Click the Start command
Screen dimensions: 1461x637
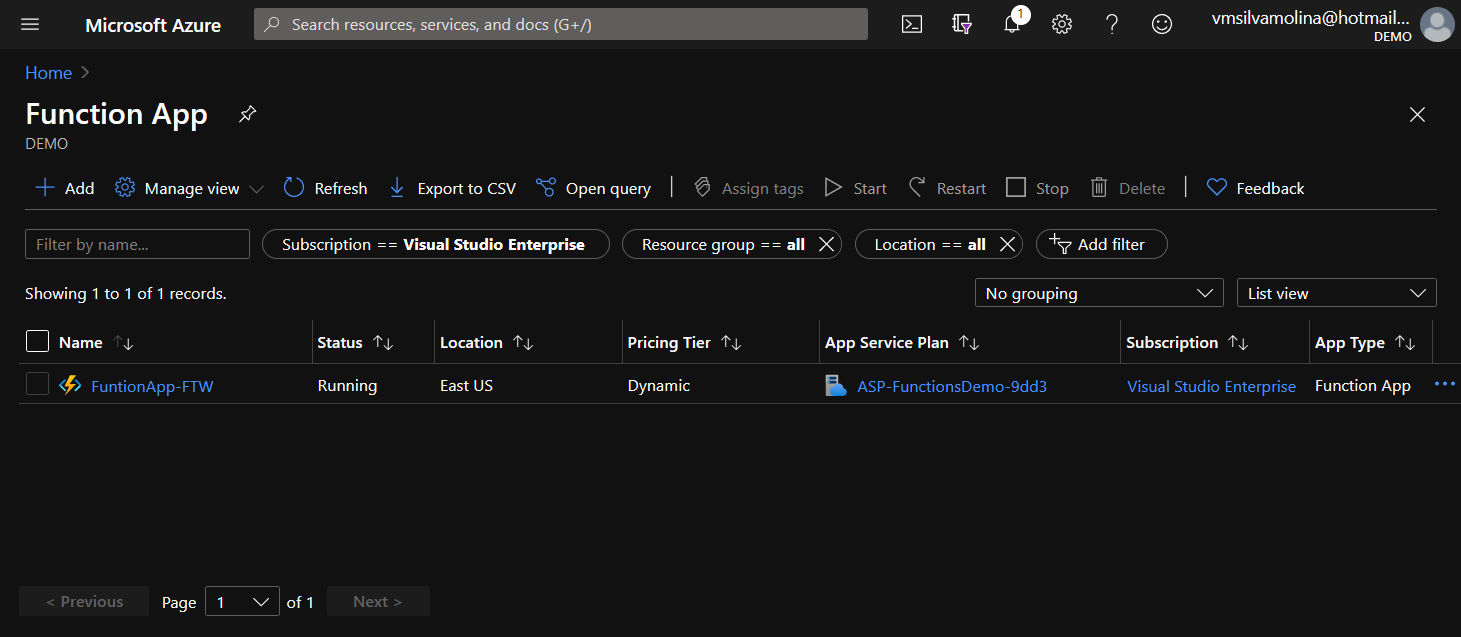856,188
